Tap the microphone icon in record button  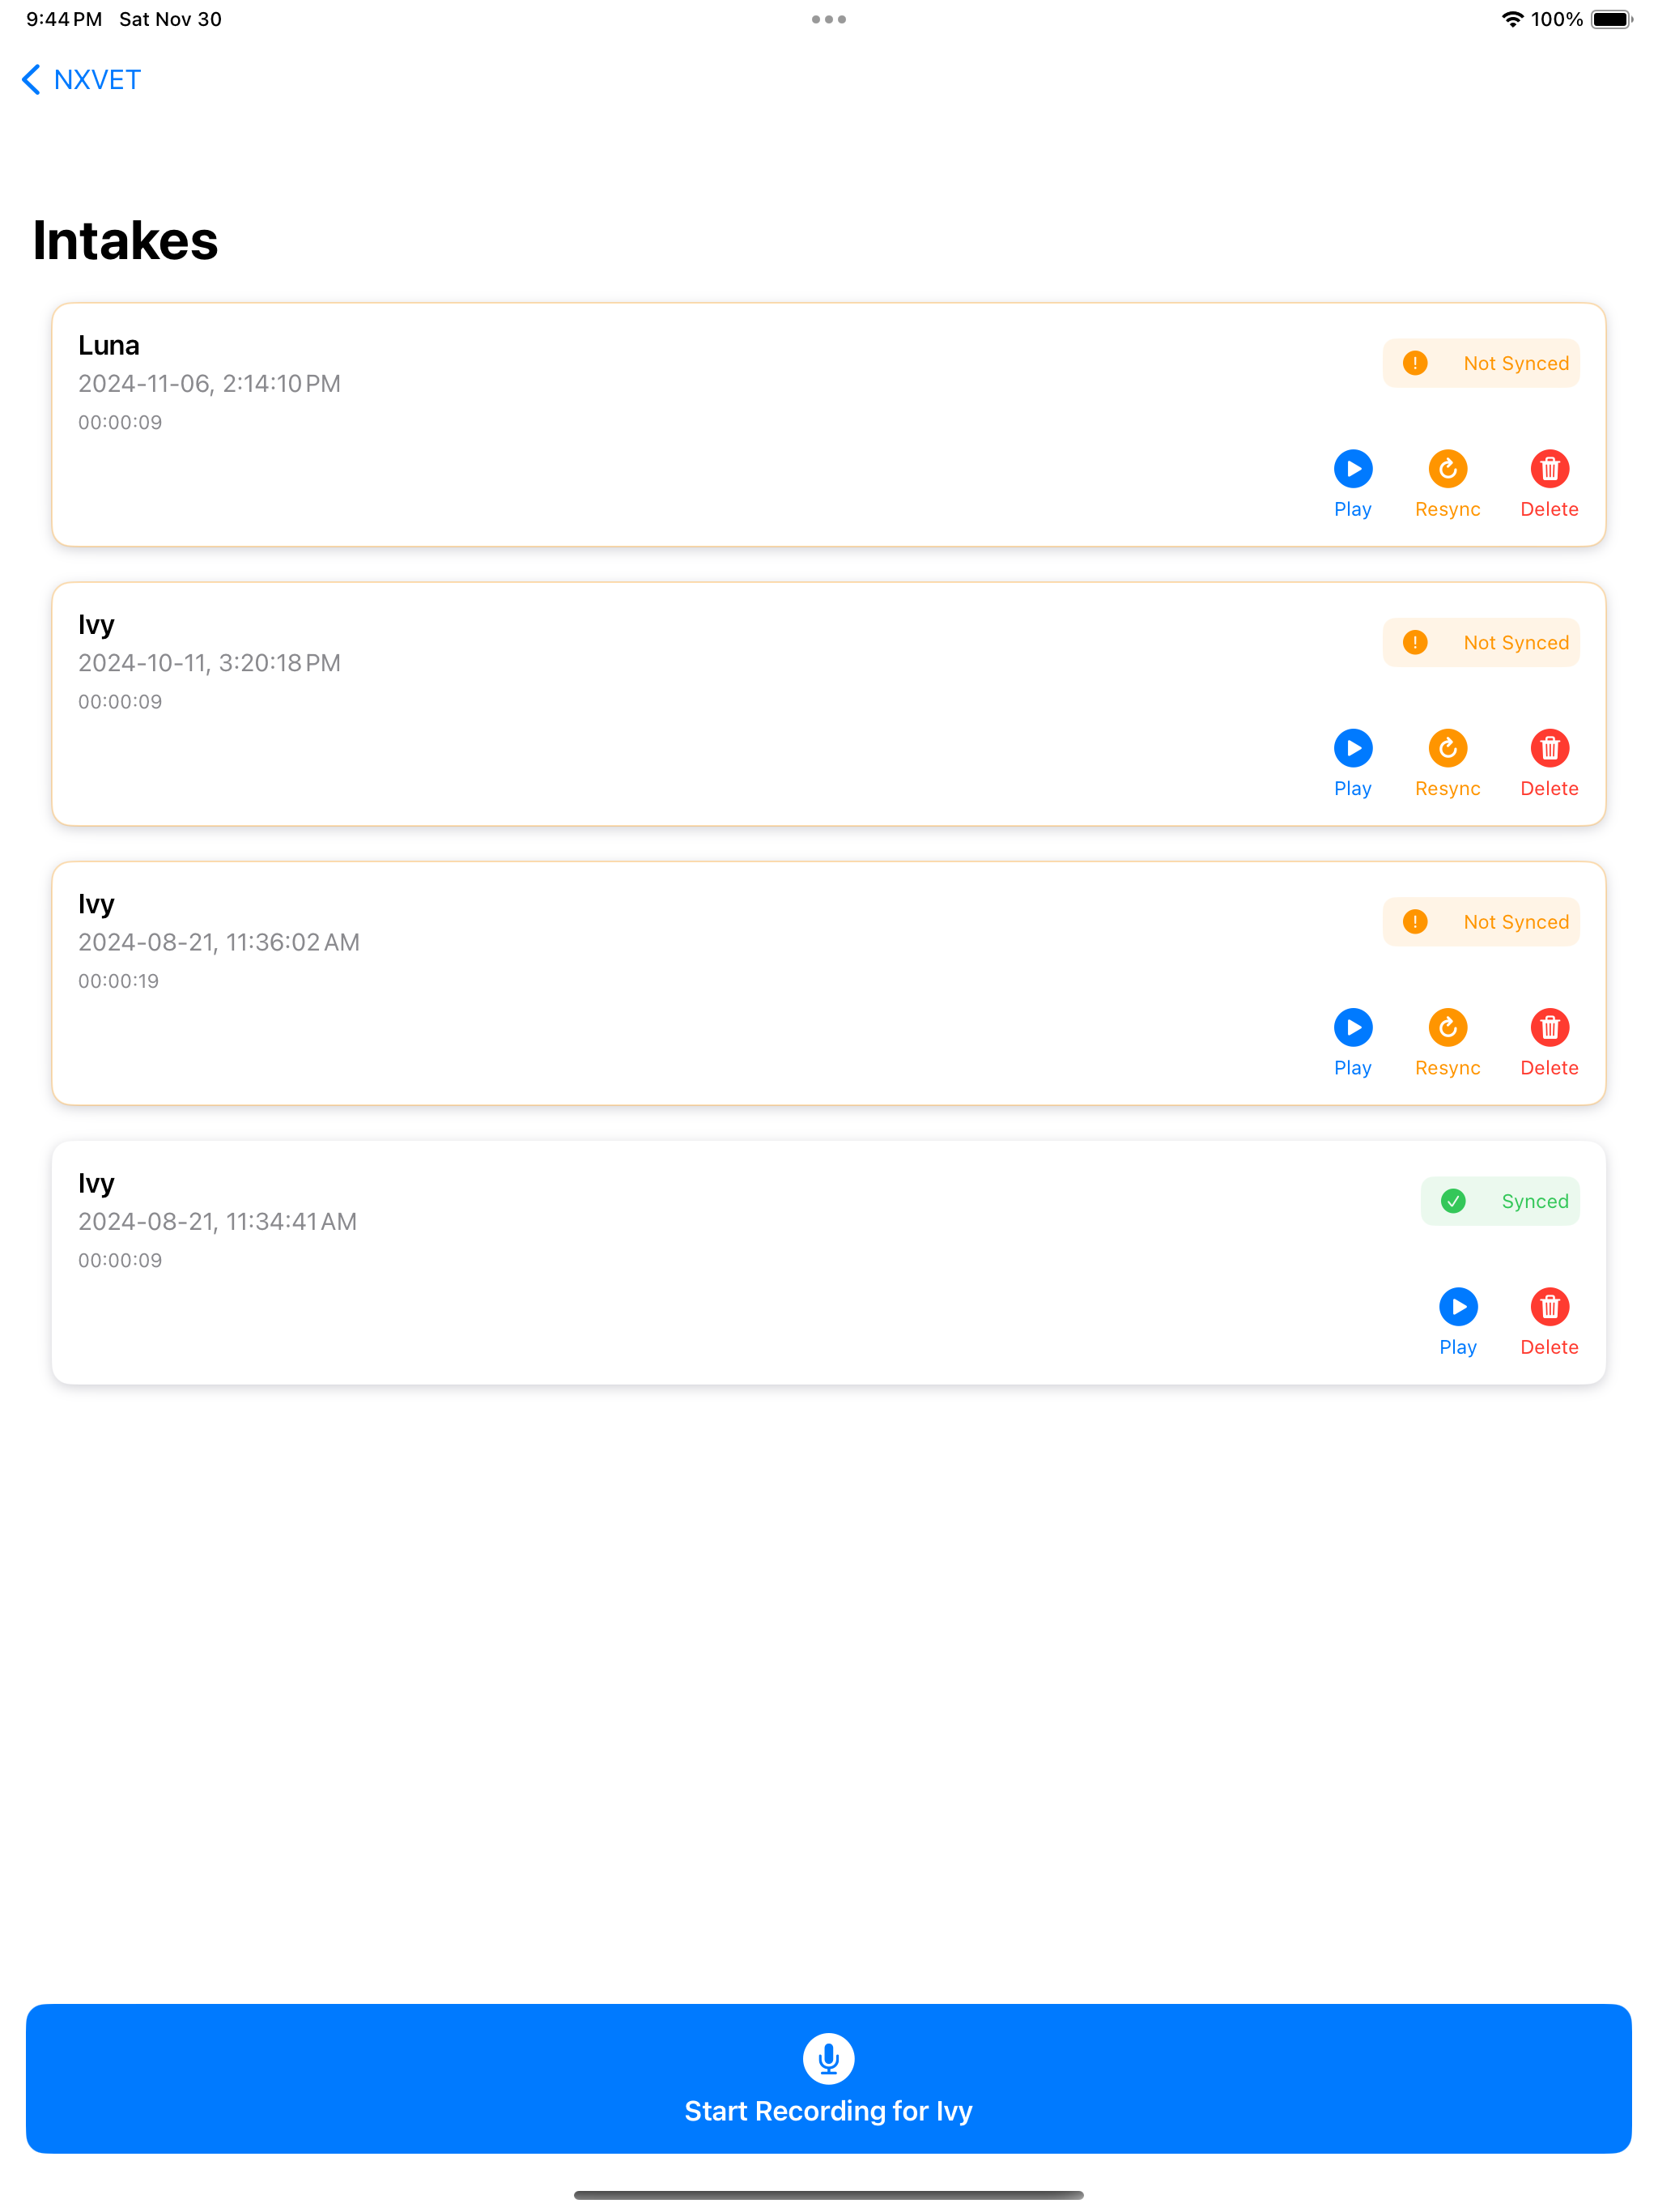coord(829,2058)
